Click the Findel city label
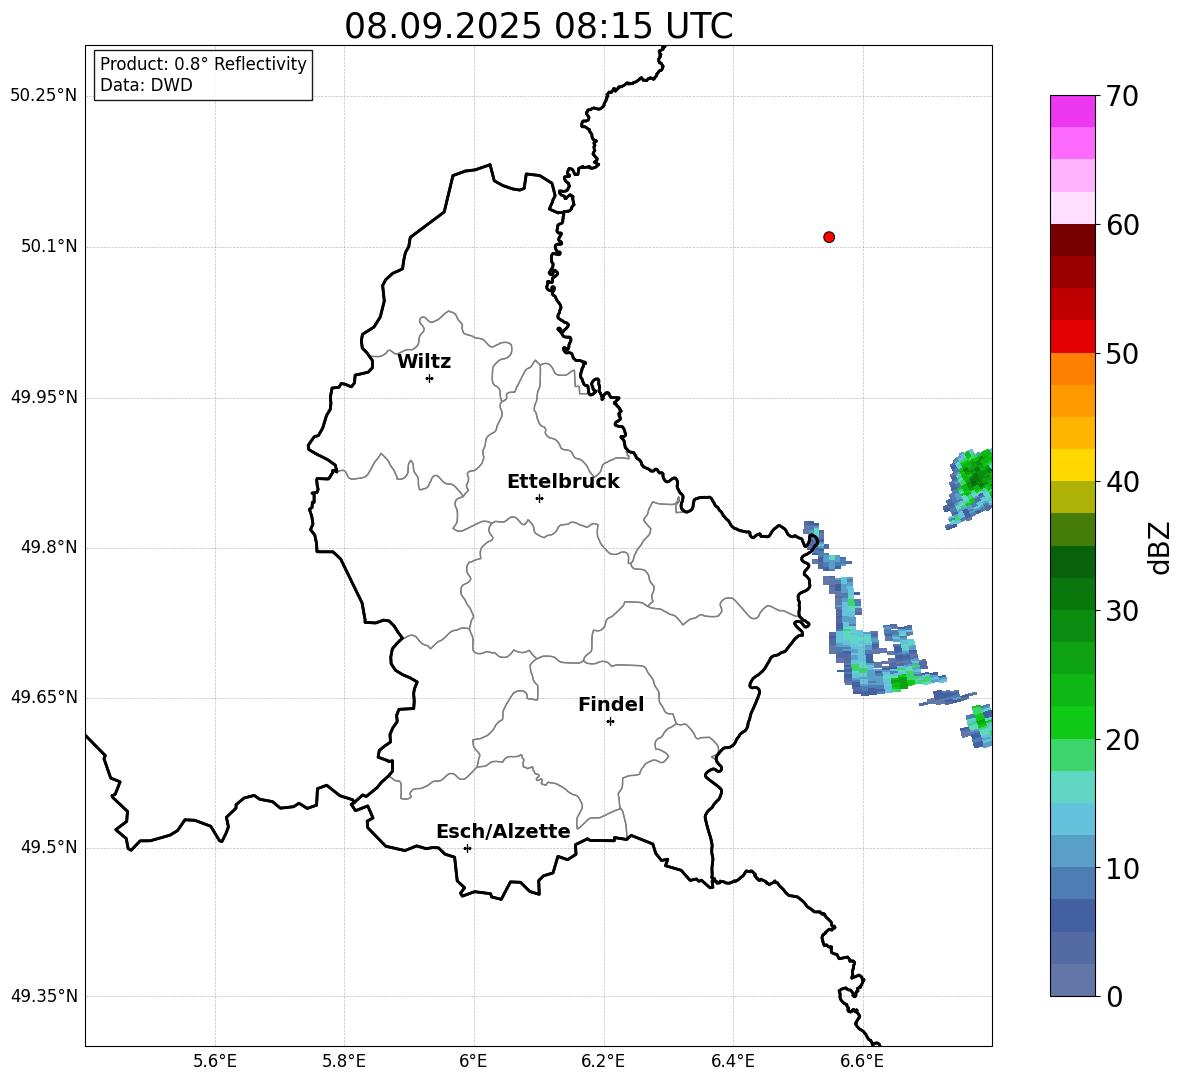This screenshot has height=1081, width=1184. click(611, 704)
